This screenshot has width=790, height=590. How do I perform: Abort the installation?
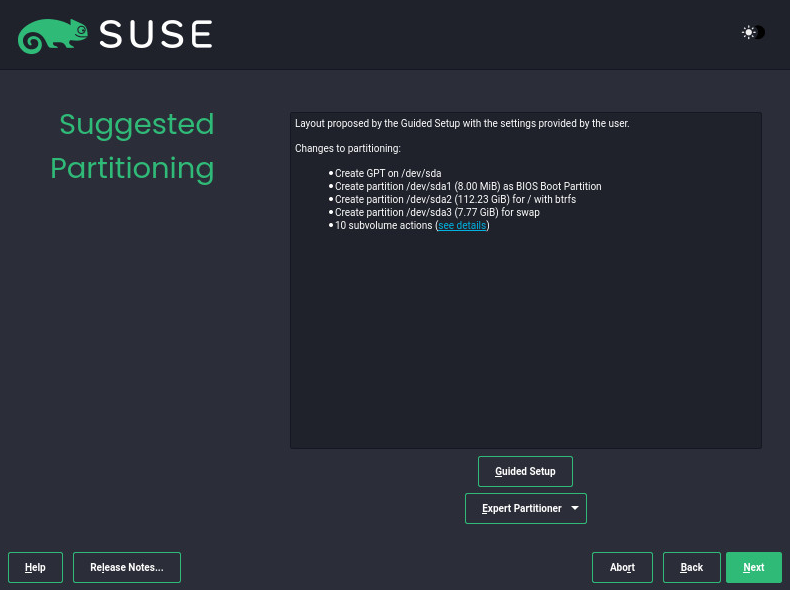click(622, 567)
